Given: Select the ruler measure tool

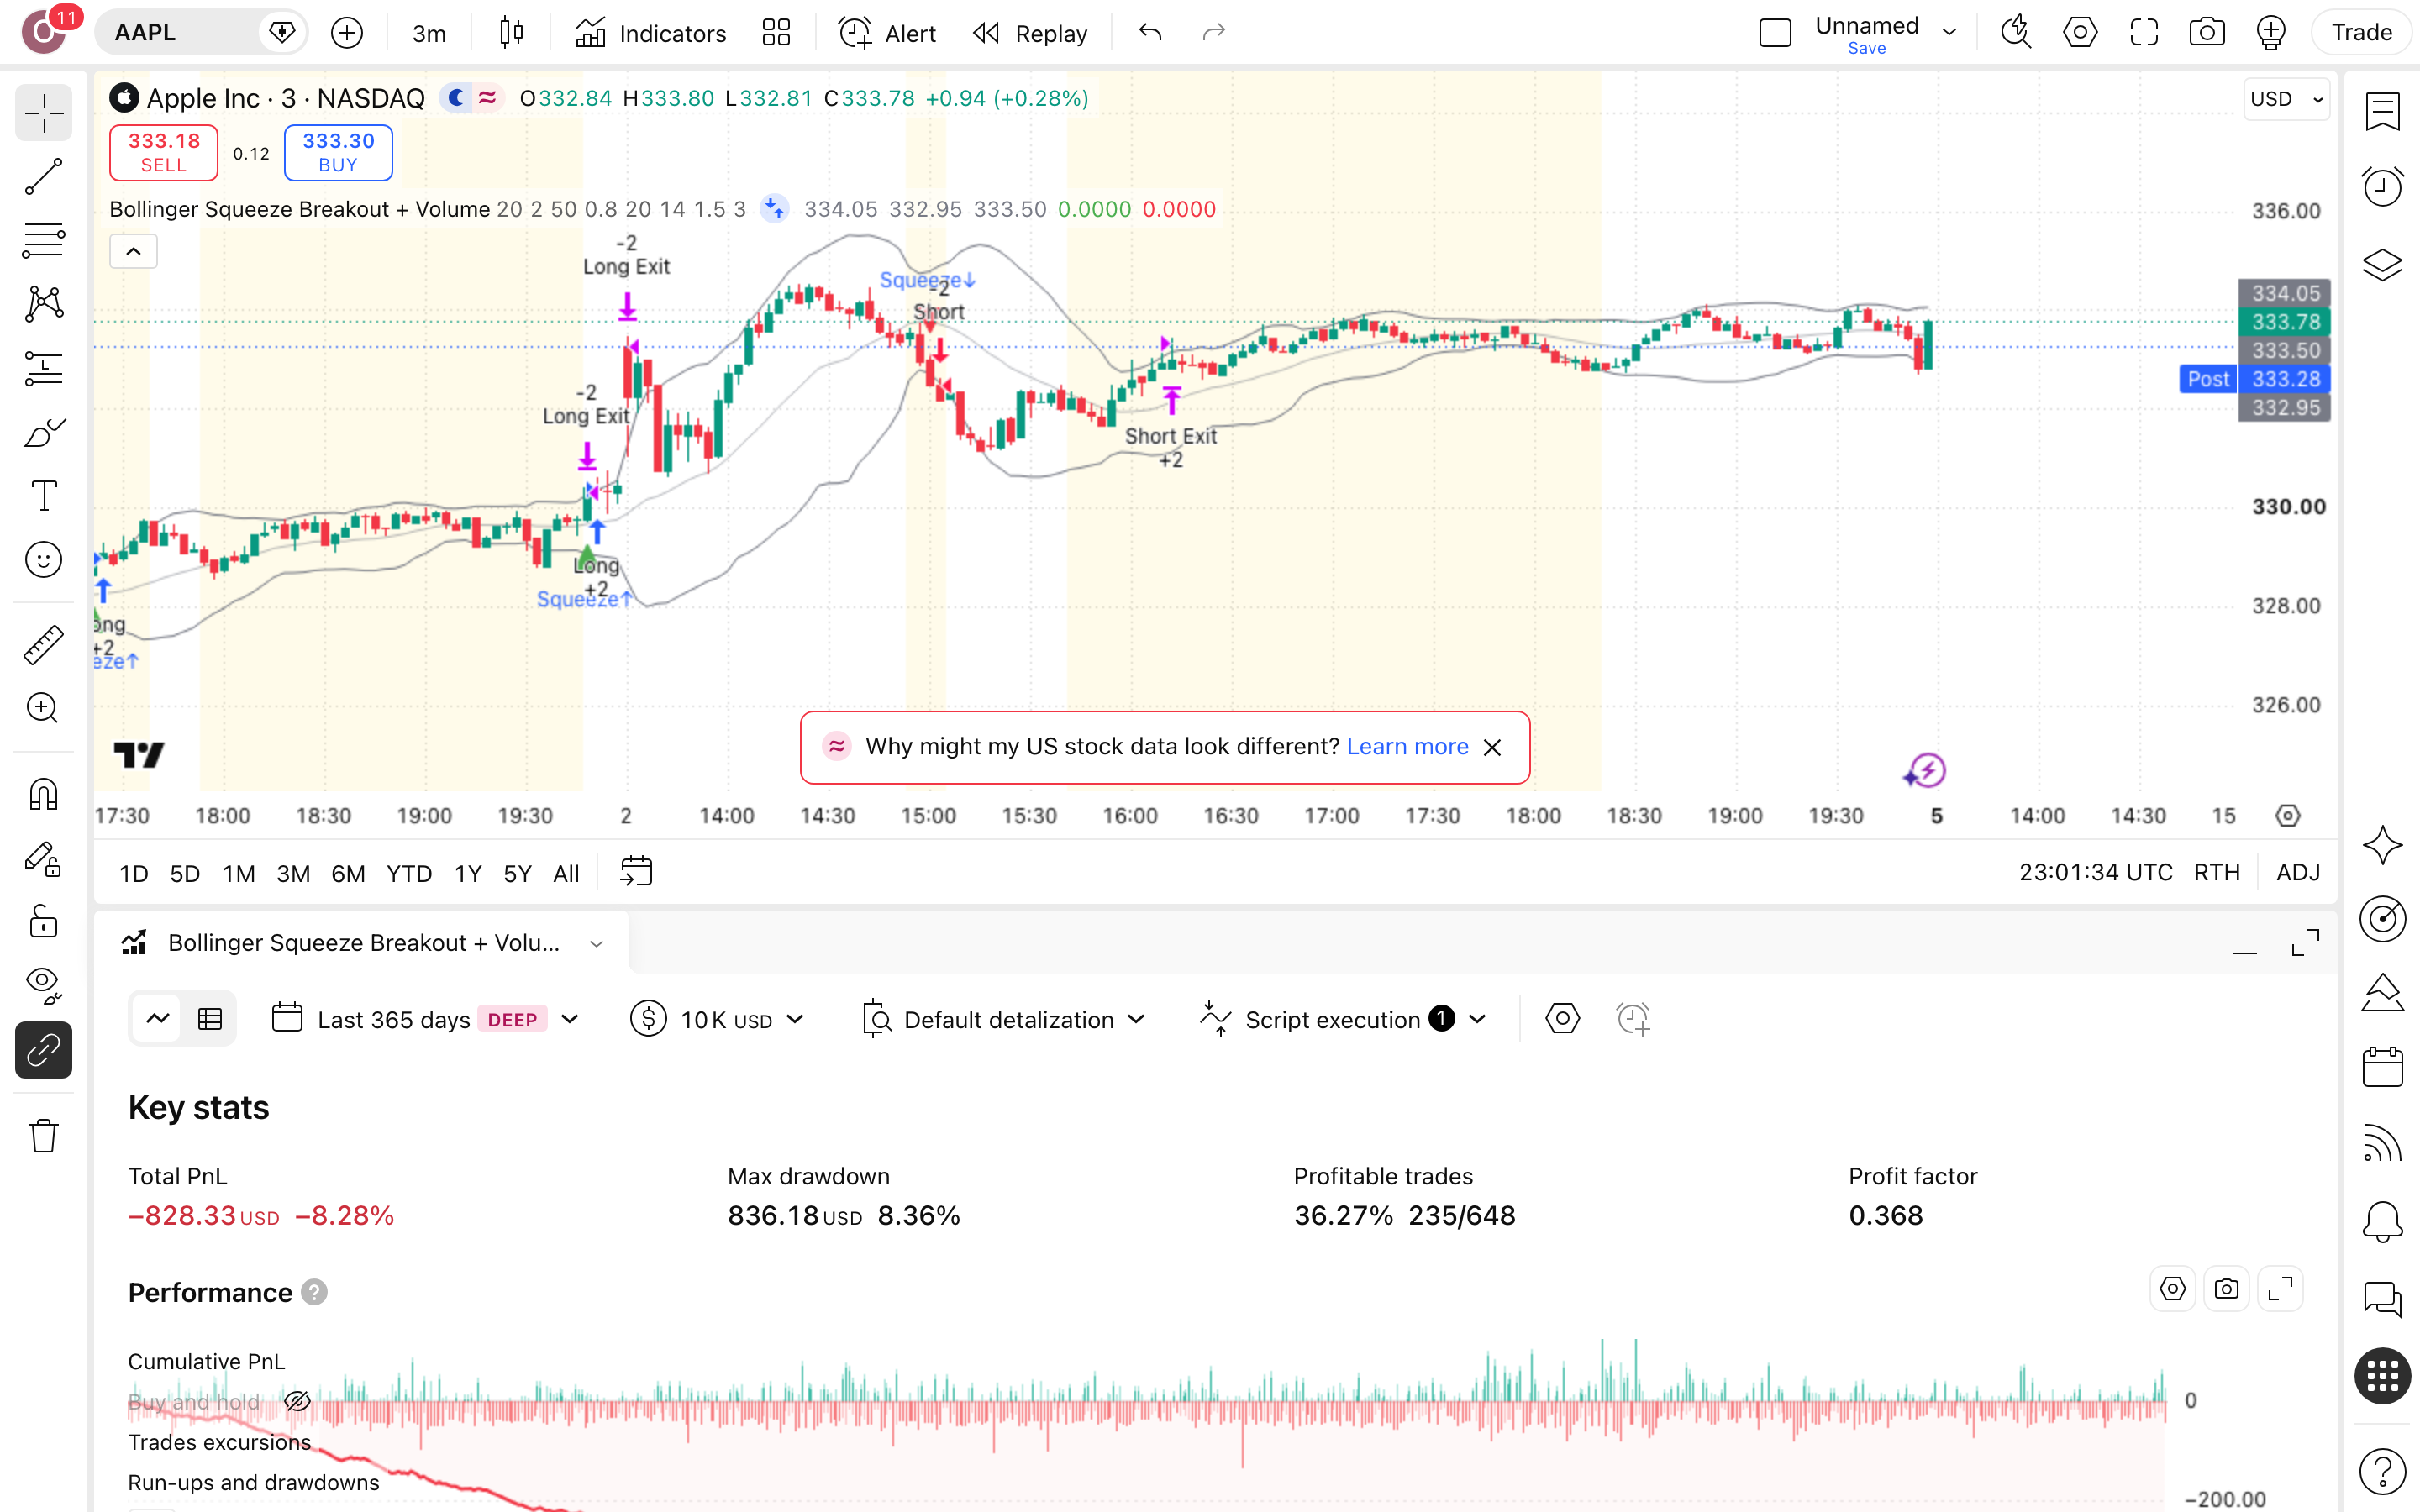Looking at the screenshot, I should coord(44,645).
